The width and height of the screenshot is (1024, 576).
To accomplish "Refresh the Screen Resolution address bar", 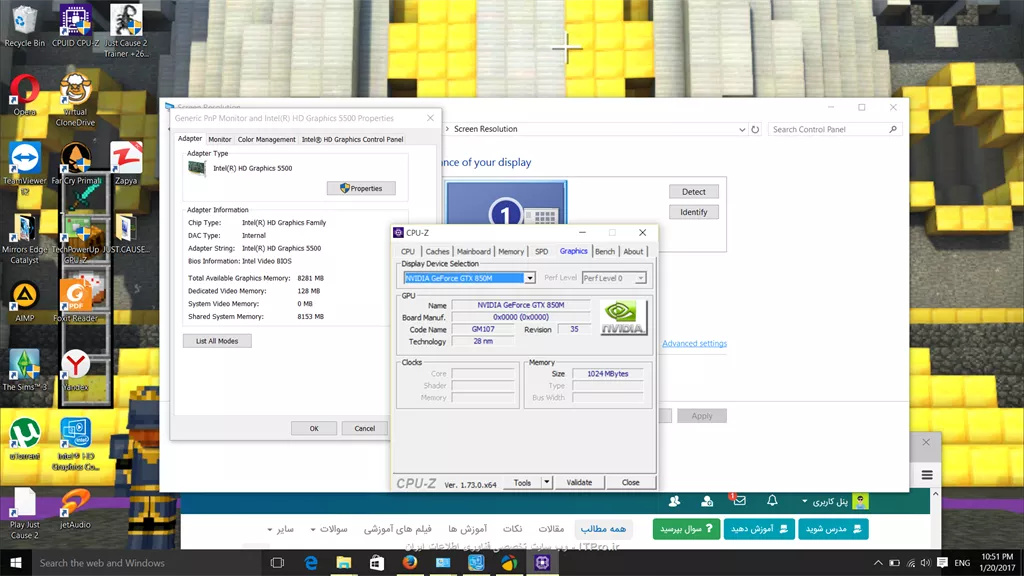I will tap(755, 129).
